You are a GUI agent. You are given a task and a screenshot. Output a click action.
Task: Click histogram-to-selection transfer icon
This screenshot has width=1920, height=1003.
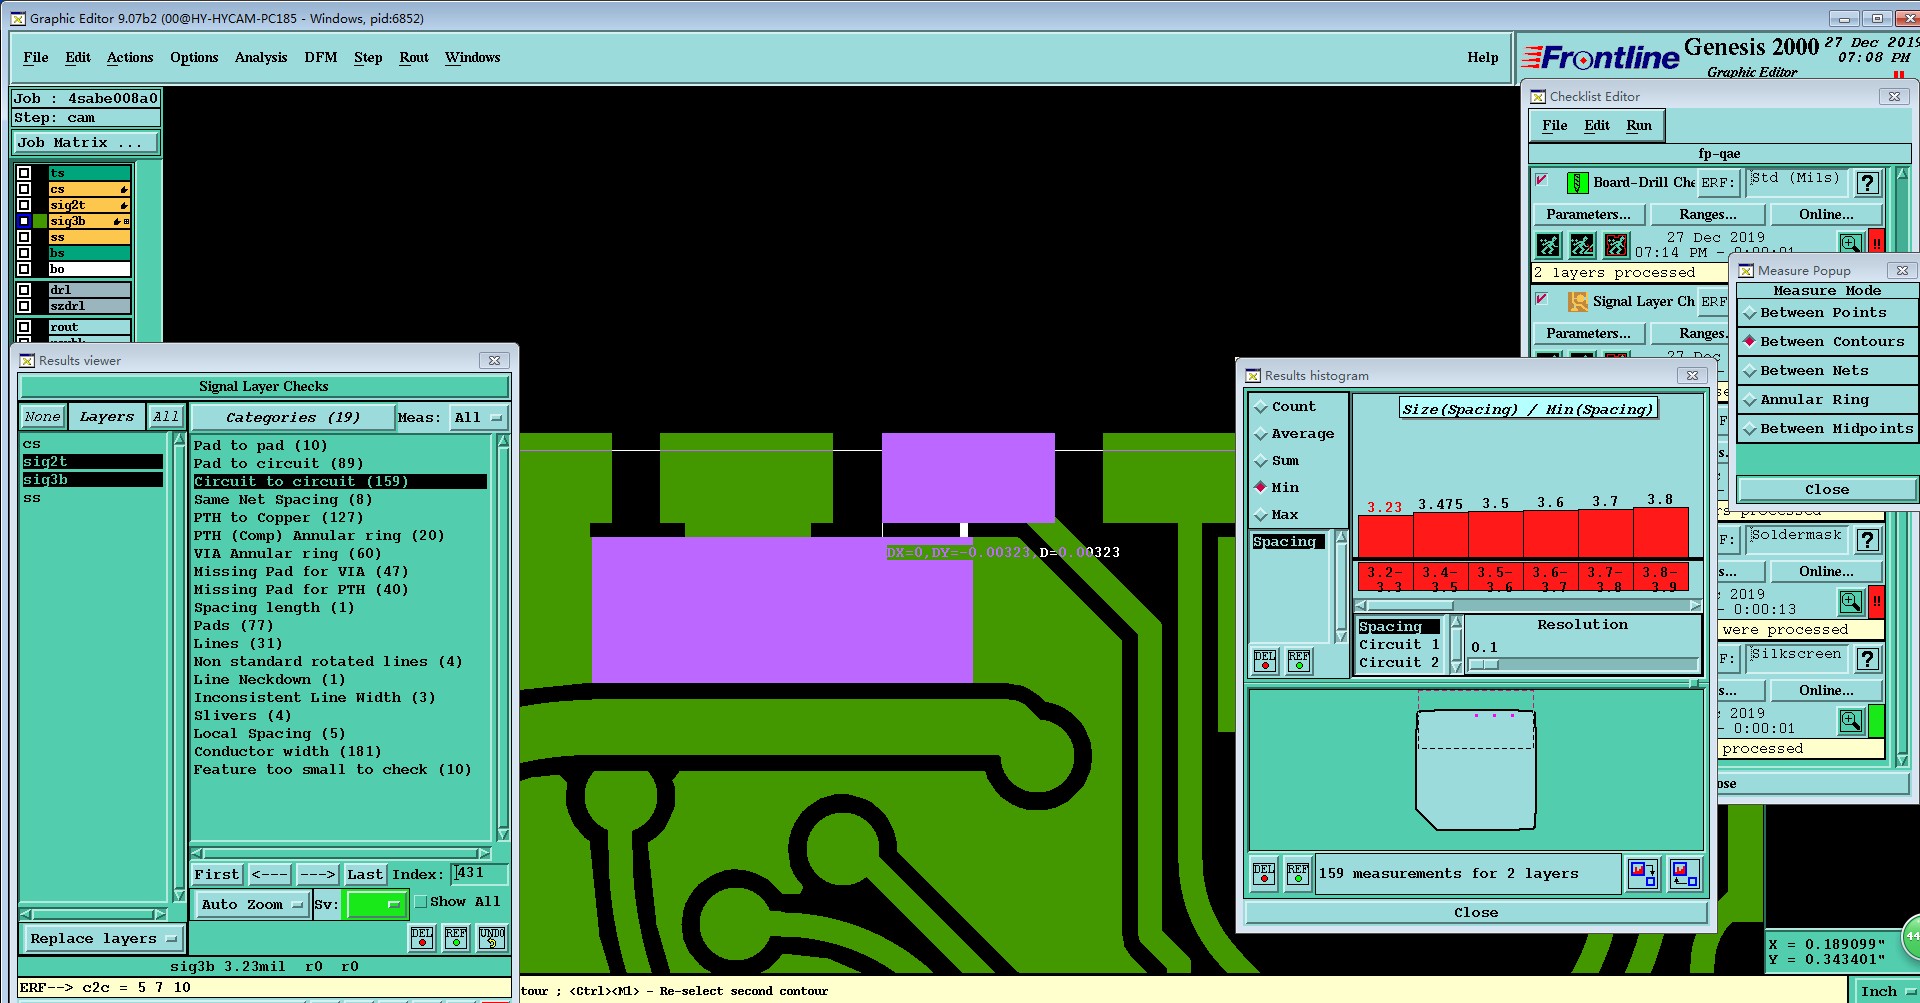pos(1642,873)
